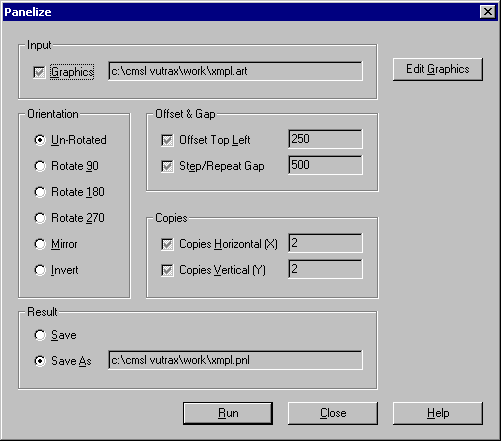Open Help for the Panelize dialog
The width and height of the screenshot is (501, 441).
(x=438, y=413)
